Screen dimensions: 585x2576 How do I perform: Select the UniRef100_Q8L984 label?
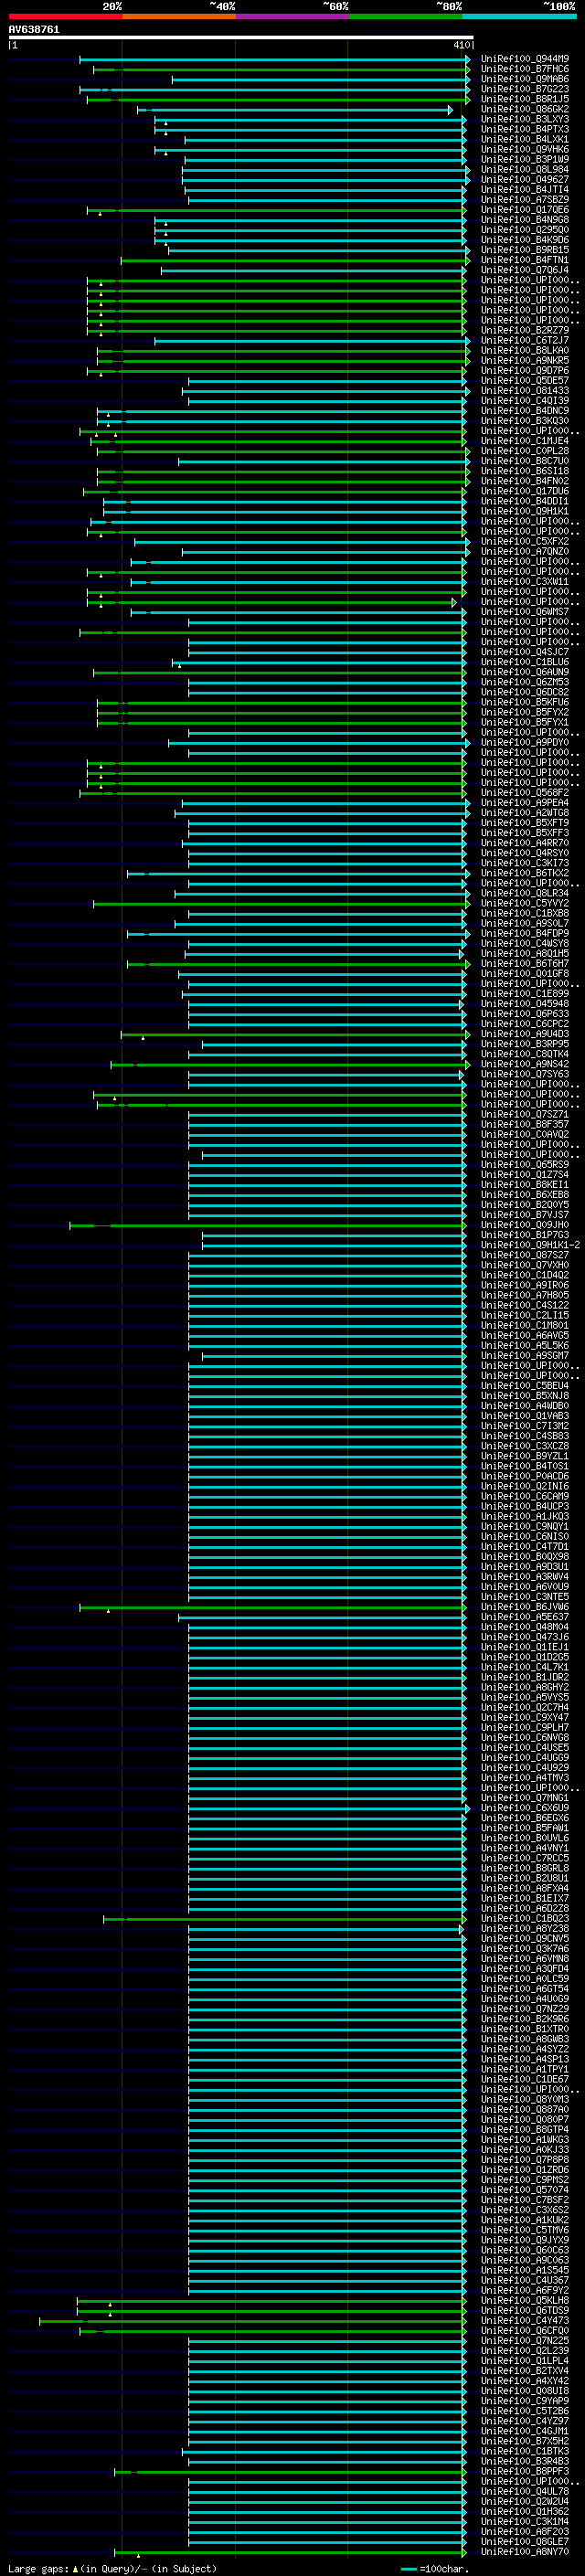coord(525,170)
